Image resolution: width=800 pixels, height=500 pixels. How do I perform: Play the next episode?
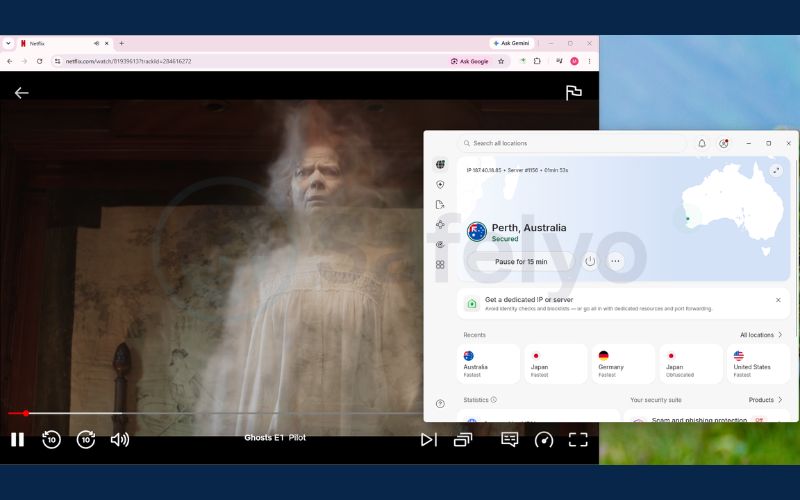(429, 439)
